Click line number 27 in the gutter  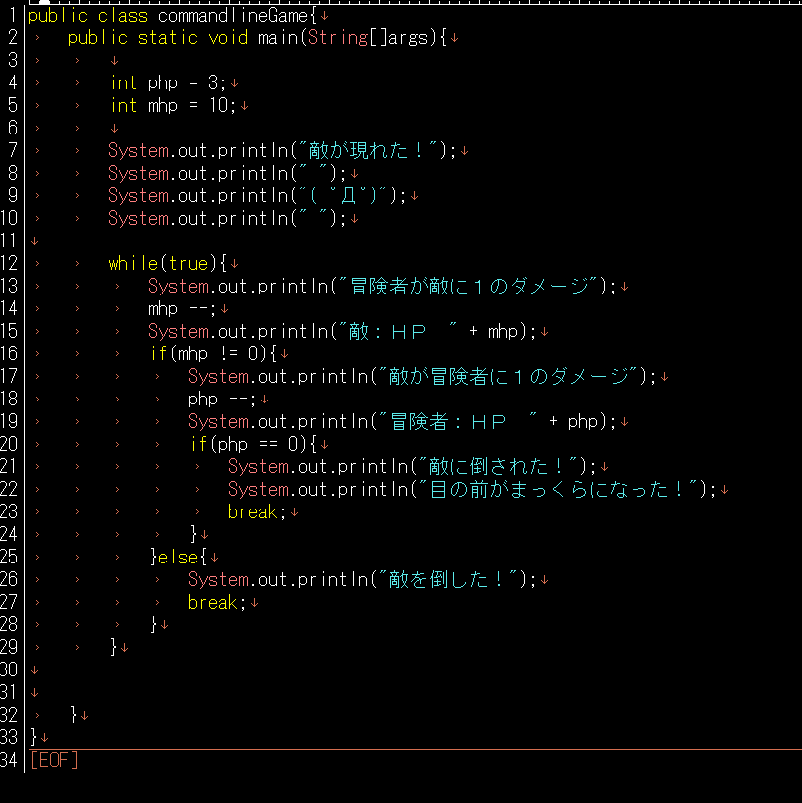click(9, 601)
